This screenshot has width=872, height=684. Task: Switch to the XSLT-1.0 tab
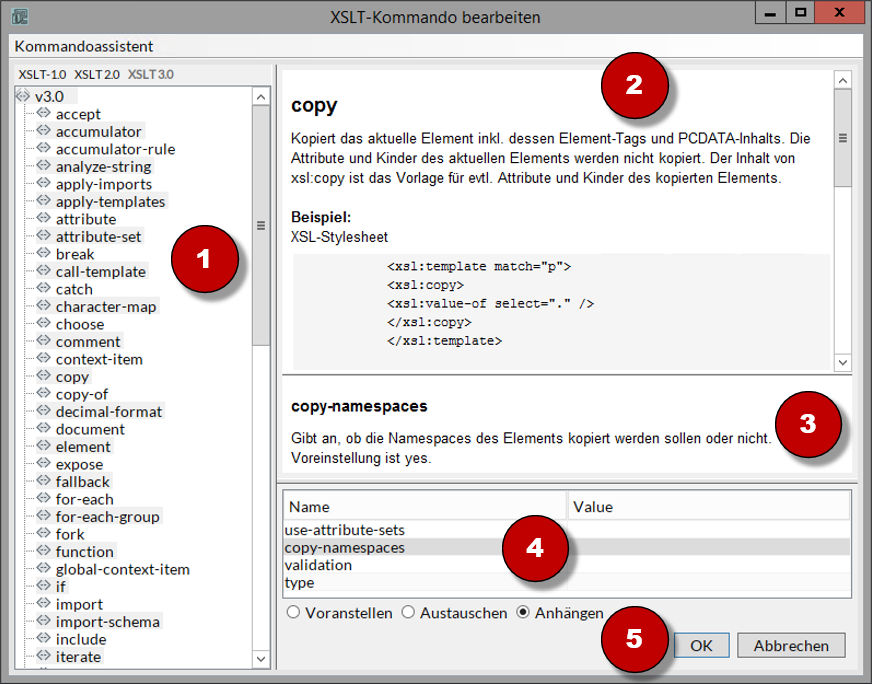point(42,75)
